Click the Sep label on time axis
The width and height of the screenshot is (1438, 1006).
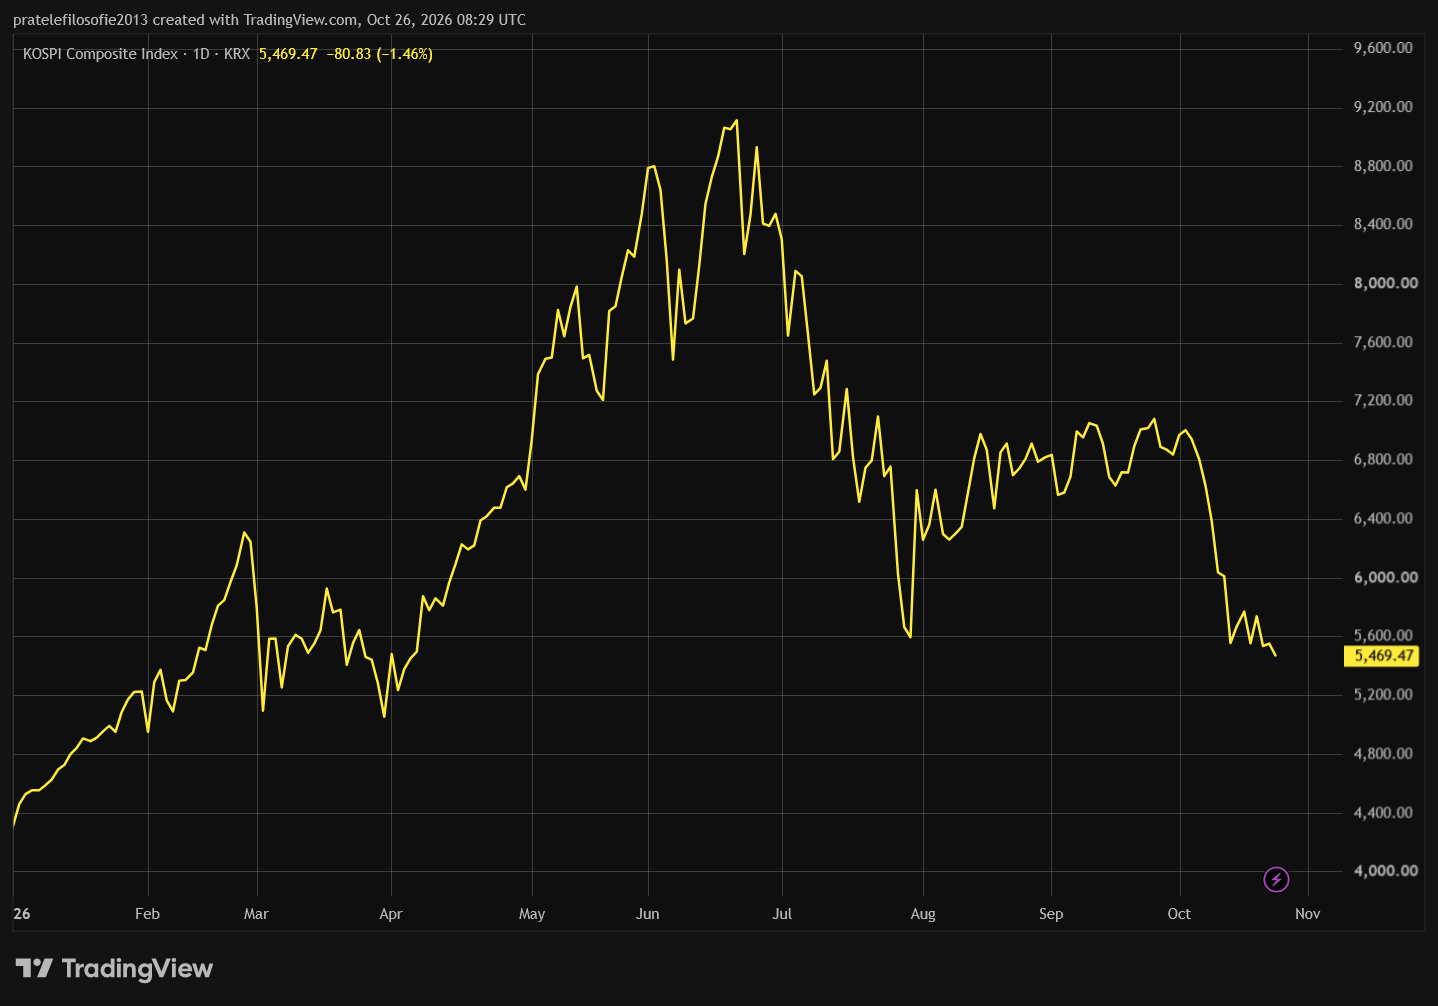tap(1051, 913)
